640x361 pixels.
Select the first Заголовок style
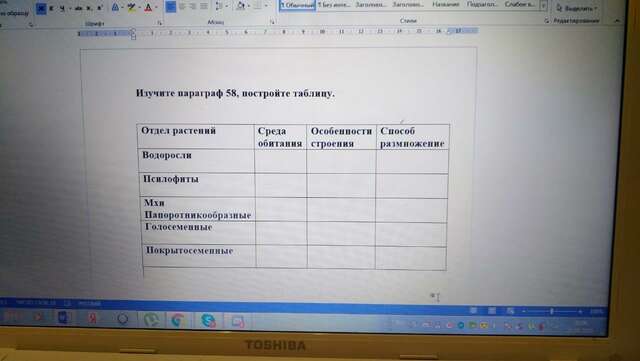click(x=371, y=5)
